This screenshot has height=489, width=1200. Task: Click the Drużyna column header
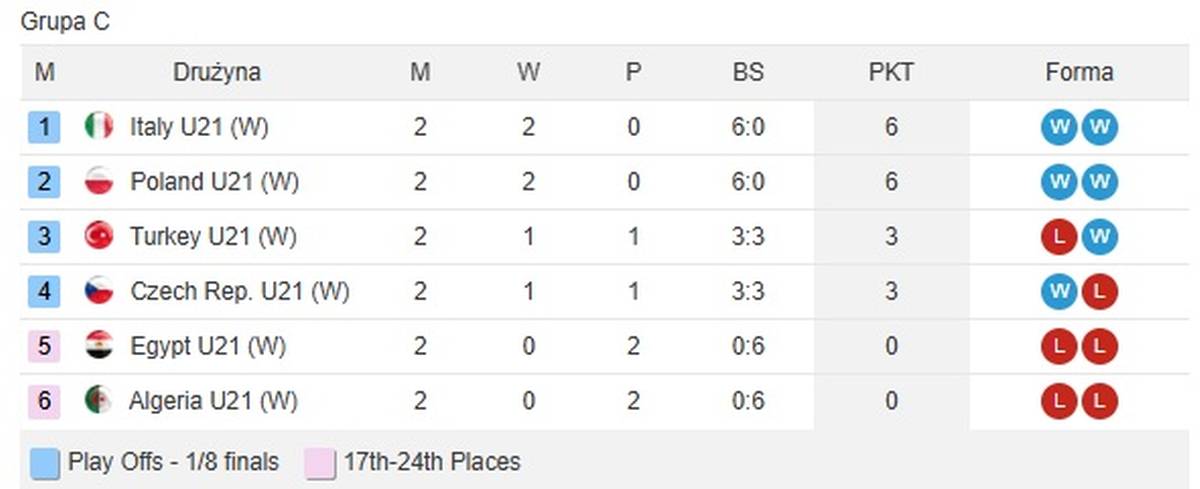pos(217,72)
